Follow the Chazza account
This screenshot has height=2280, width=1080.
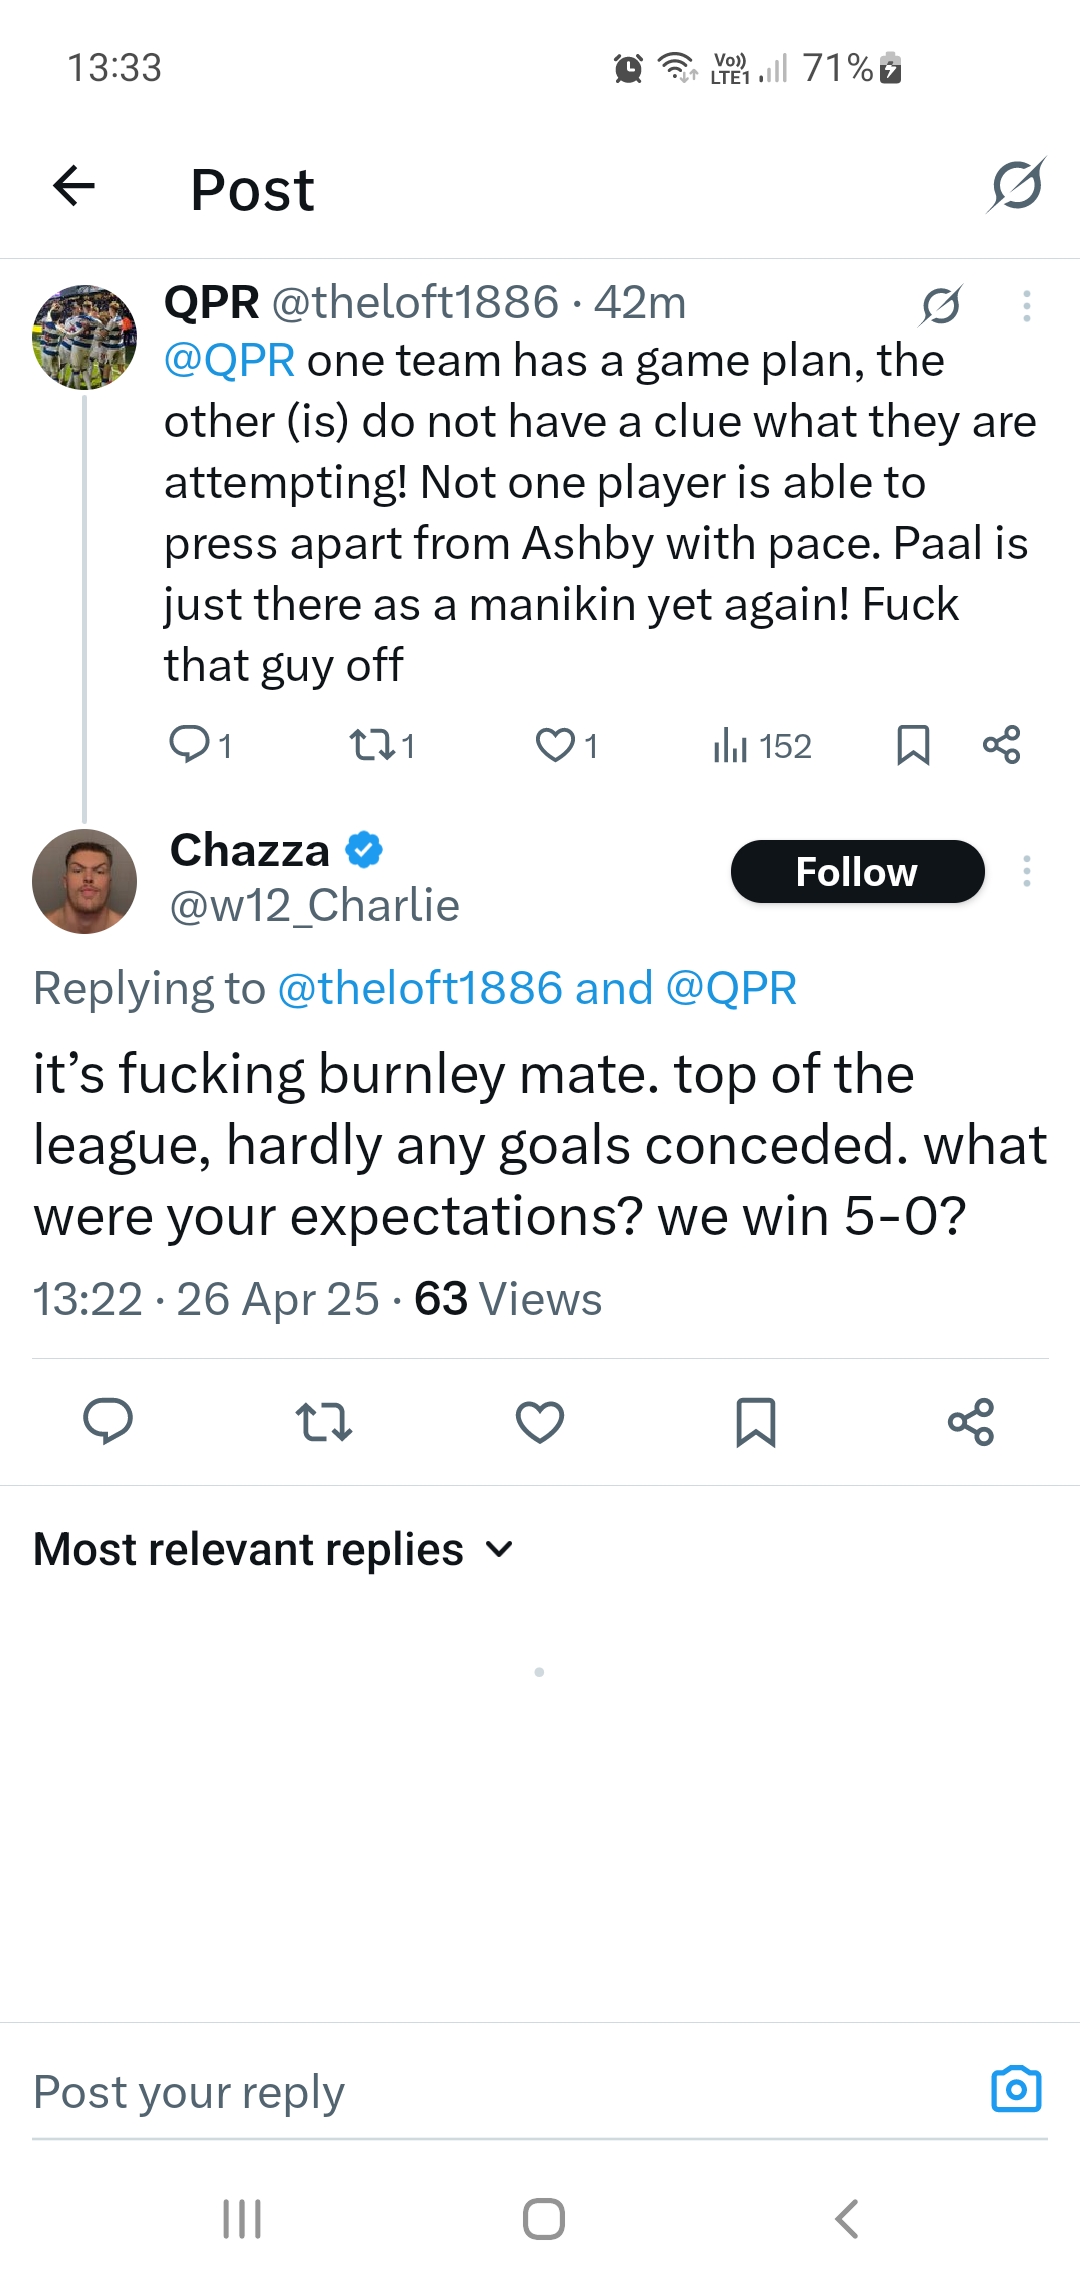[857, 872]
